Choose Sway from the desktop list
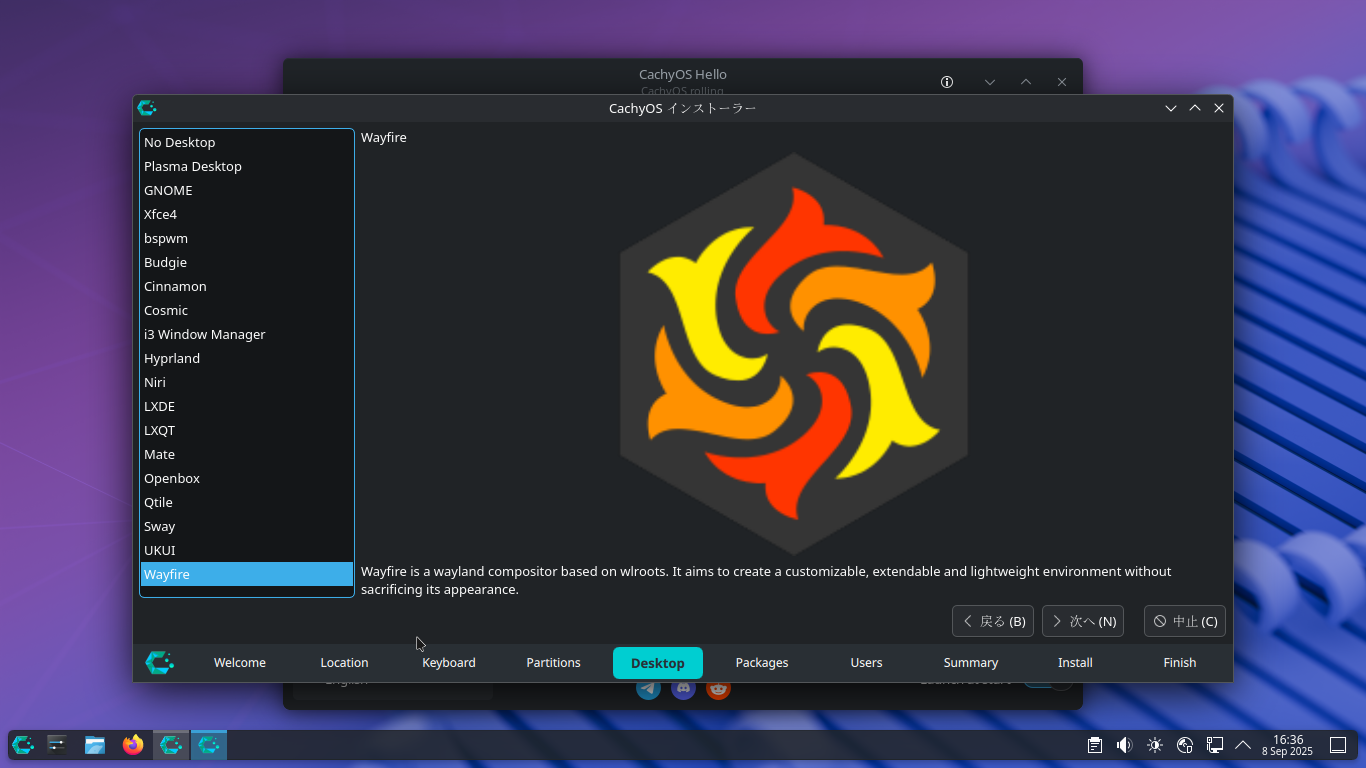Screen dimensions: 1366x768 click(x=247, y=526)
